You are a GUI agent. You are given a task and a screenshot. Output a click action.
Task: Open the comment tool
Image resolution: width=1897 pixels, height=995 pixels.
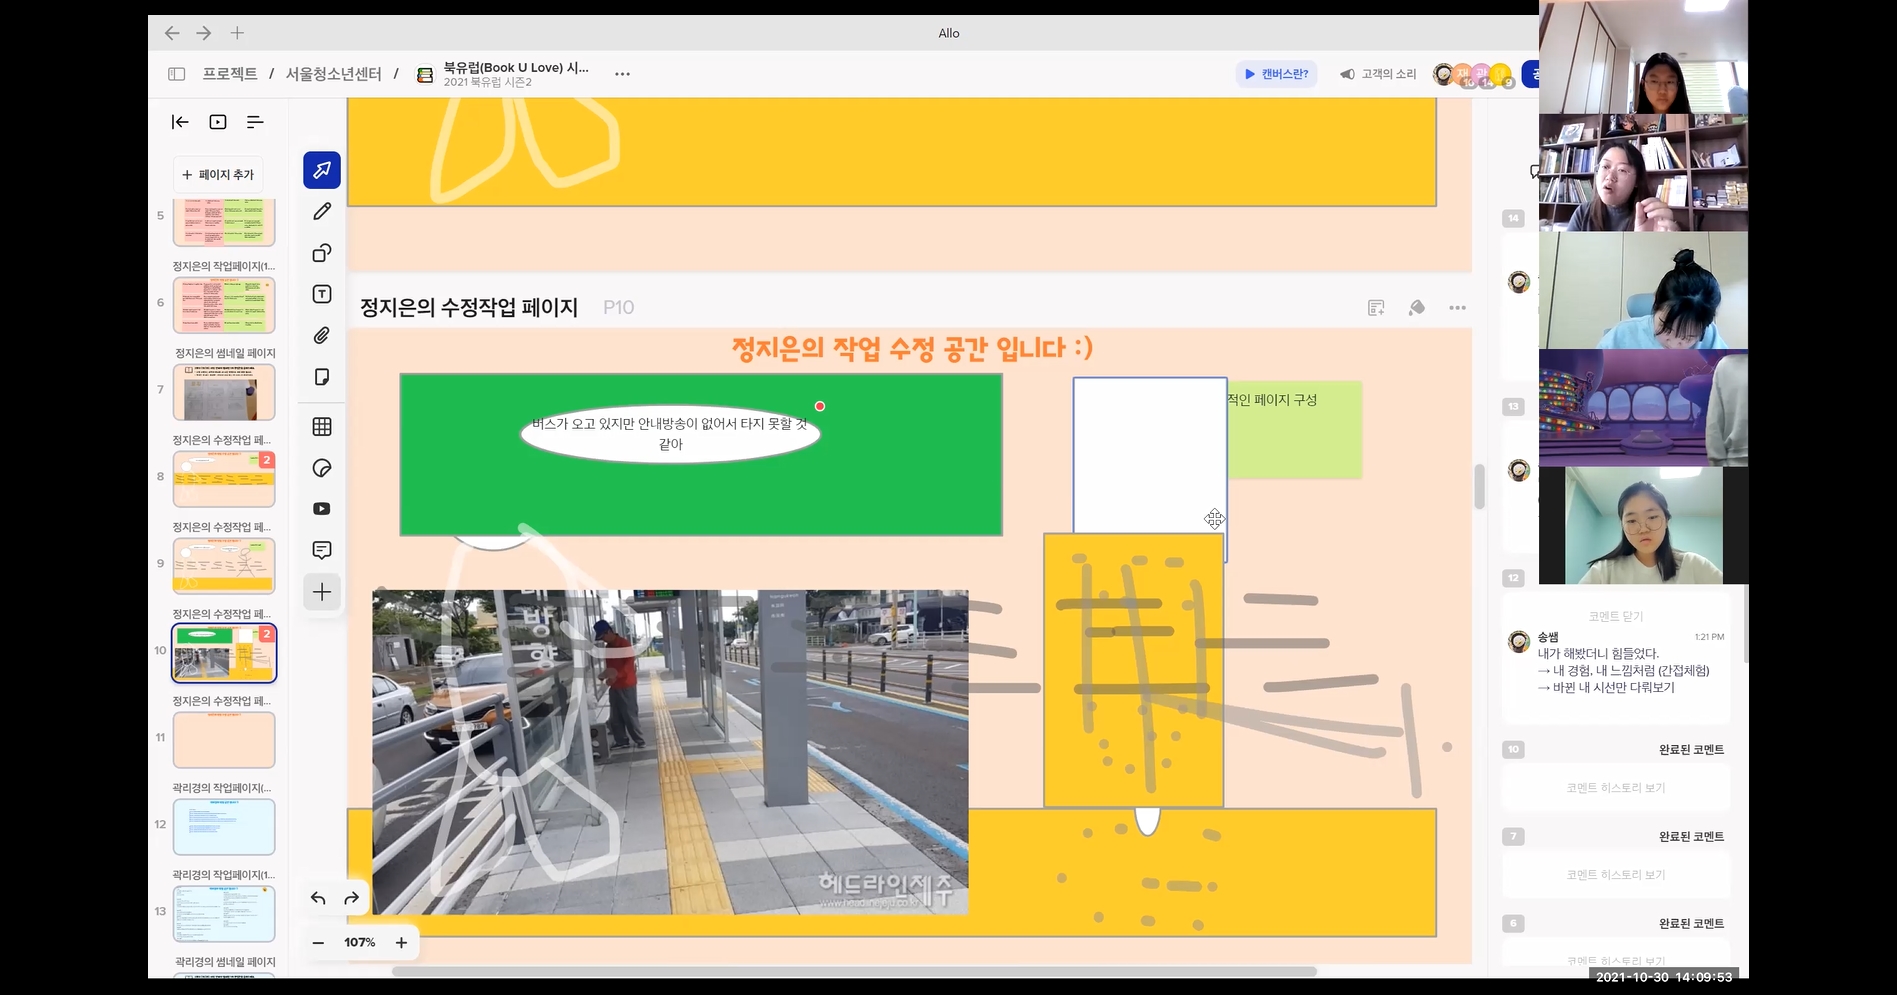[322, 550]
